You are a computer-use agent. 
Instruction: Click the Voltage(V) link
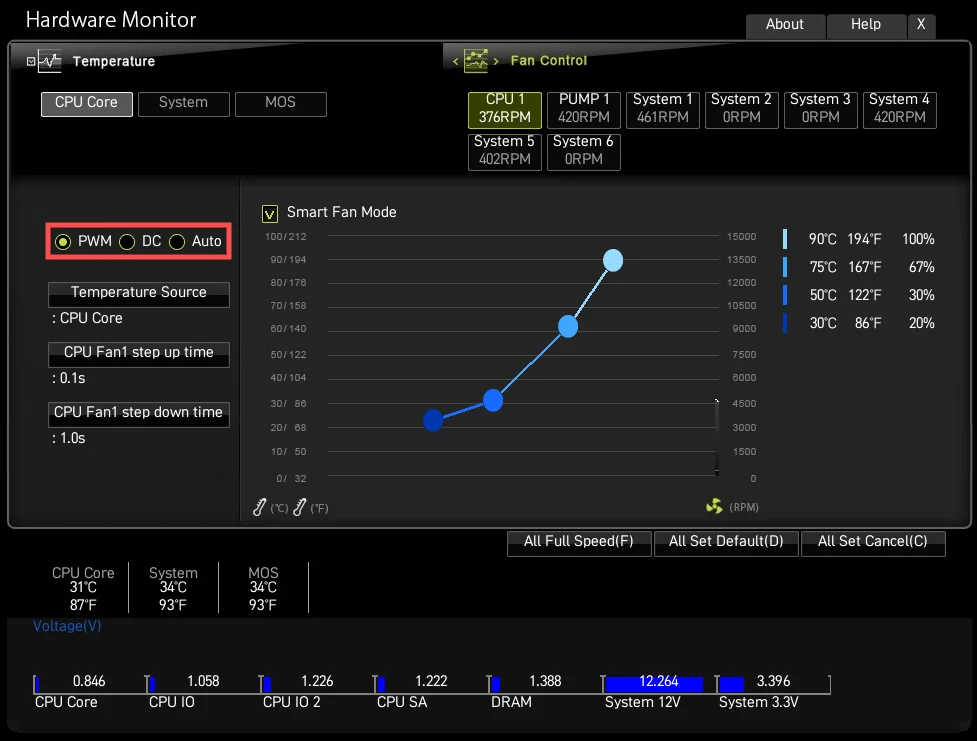click(66, 625)
